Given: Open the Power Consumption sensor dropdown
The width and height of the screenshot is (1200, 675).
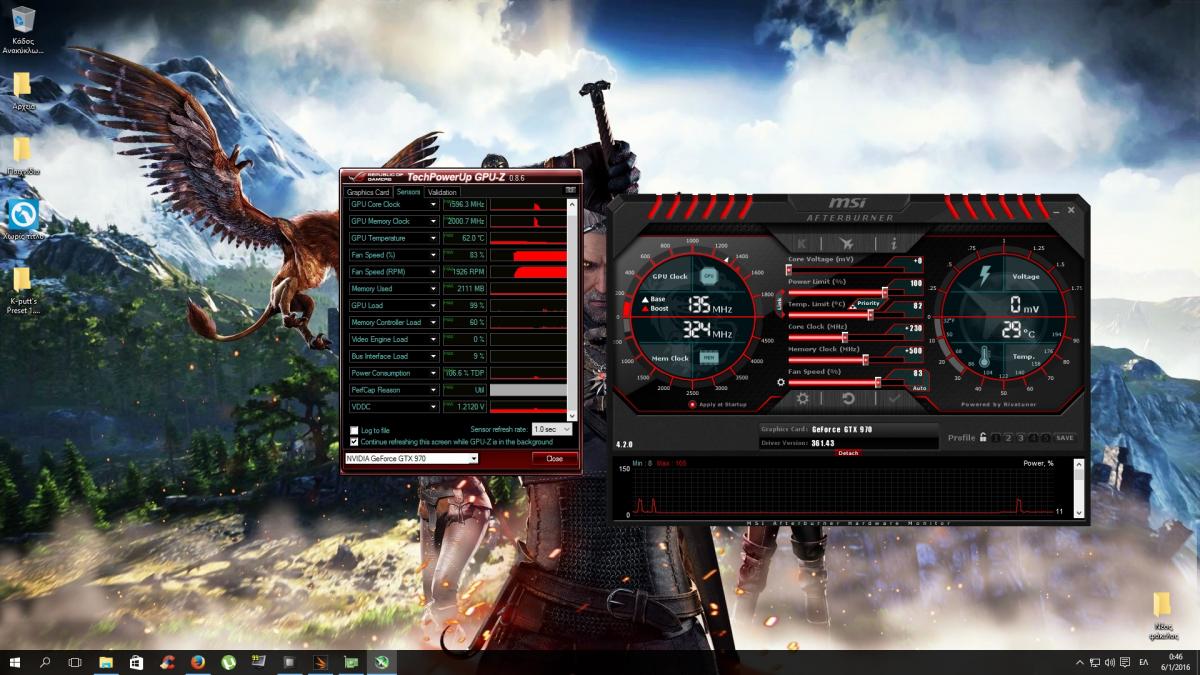Looking at the screenshot, I should pos(433,373).
